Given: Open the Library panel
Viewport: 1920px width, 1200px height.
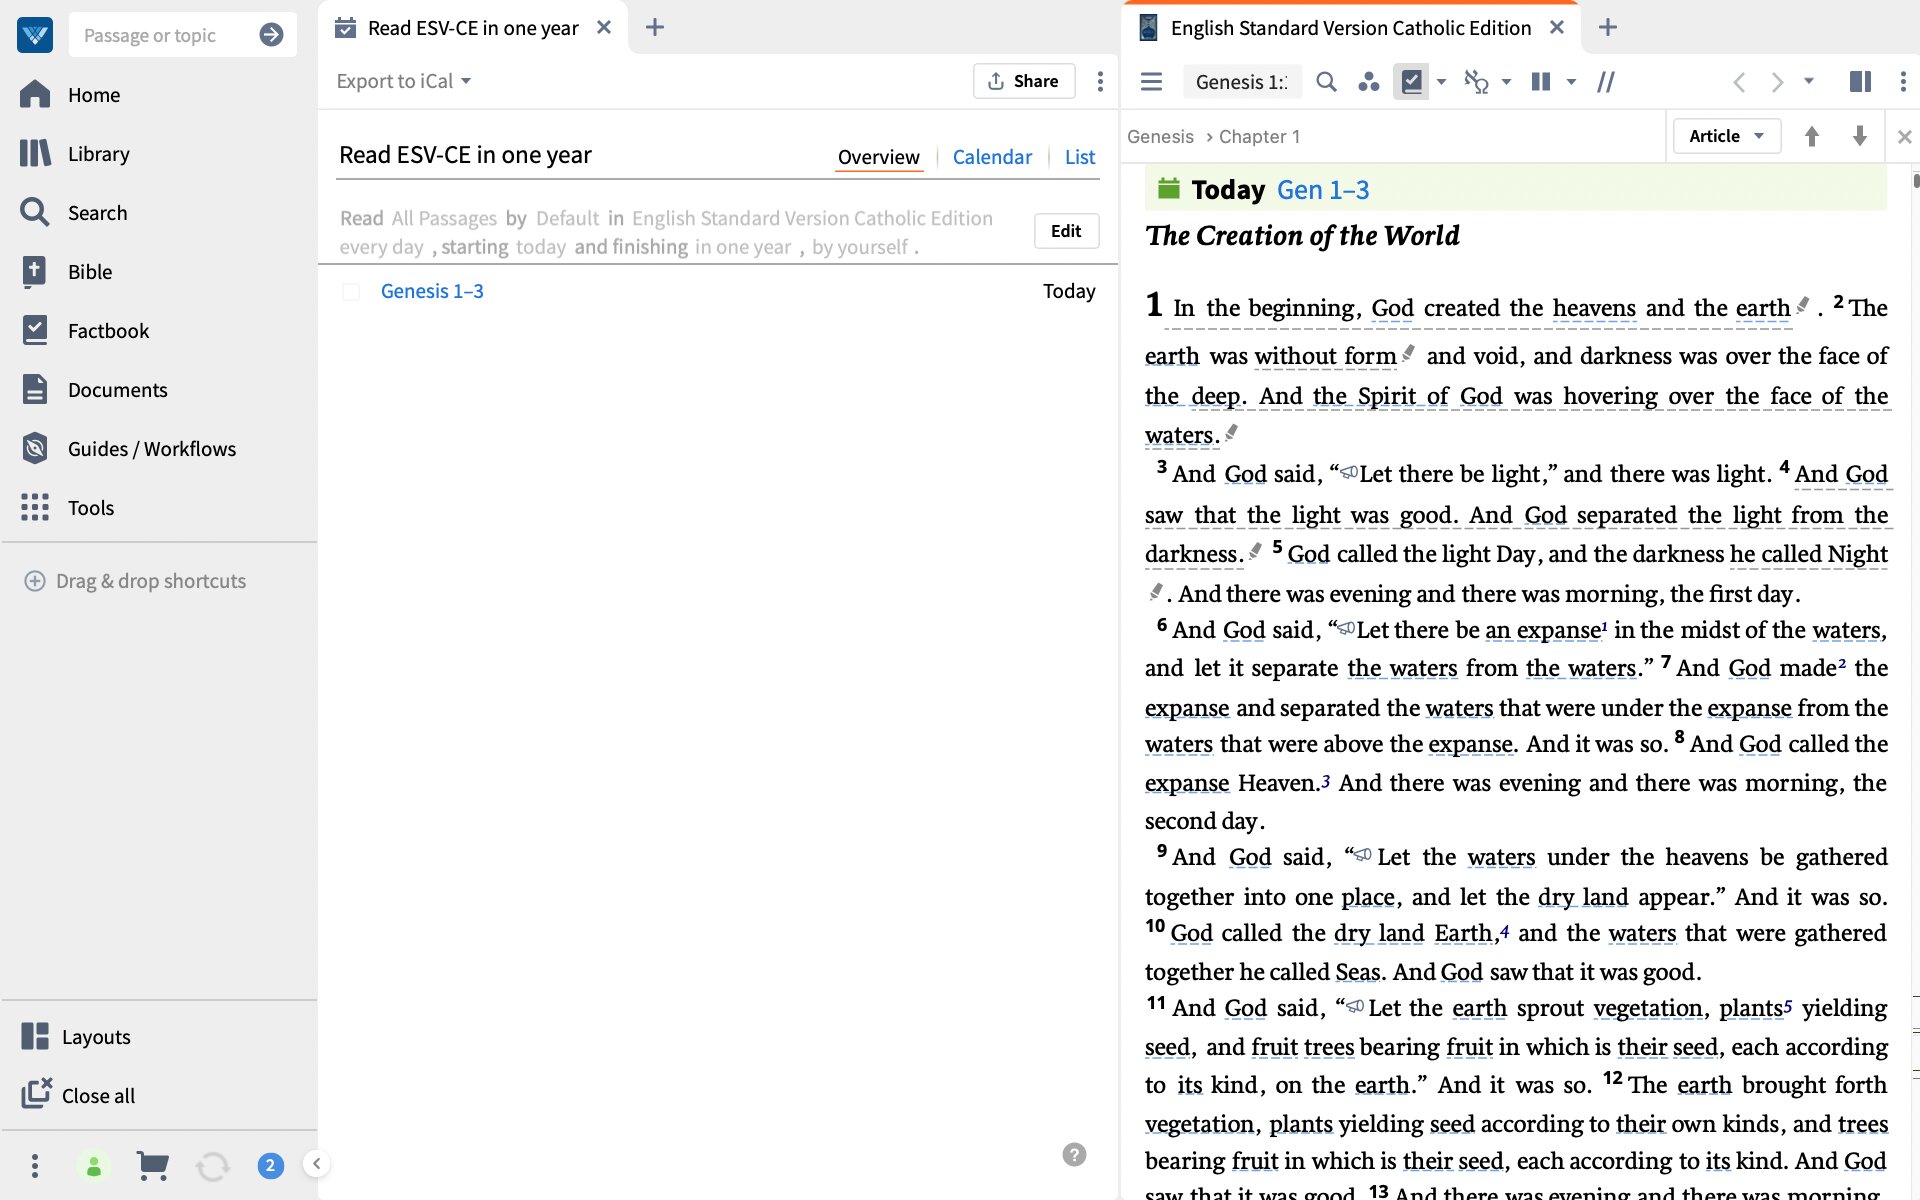Looking at the screenshot, I should 98,154.
